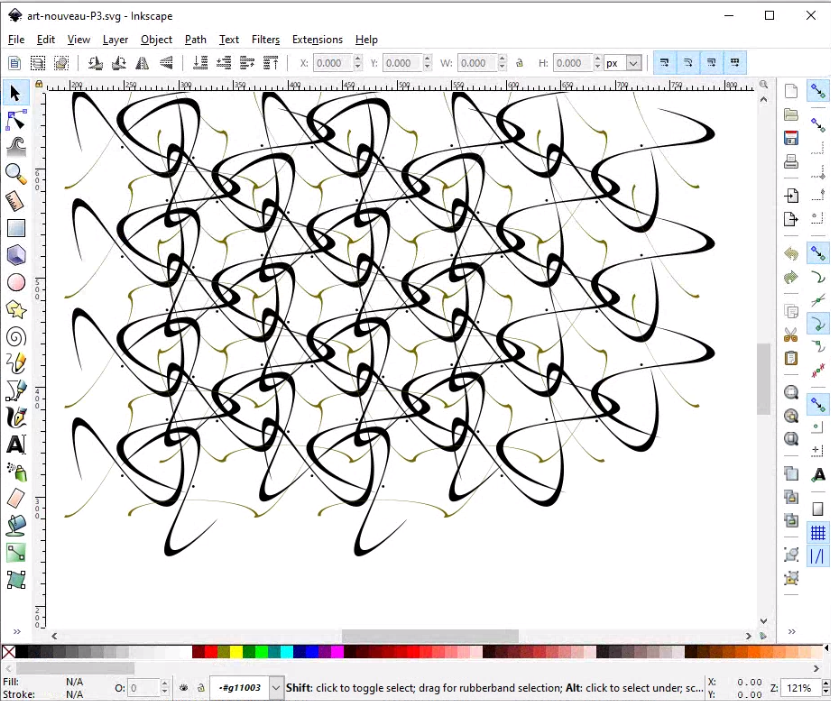The image size is (831, 701).
Task: Select the Spiral tool
Action: coord(14,337)
